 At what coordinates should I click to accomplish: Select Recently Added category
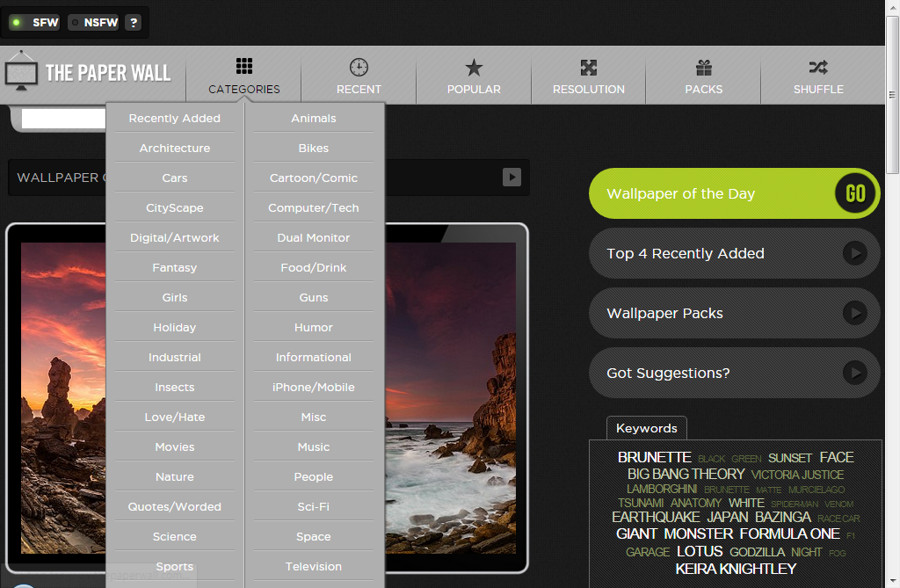coord(174,118)
